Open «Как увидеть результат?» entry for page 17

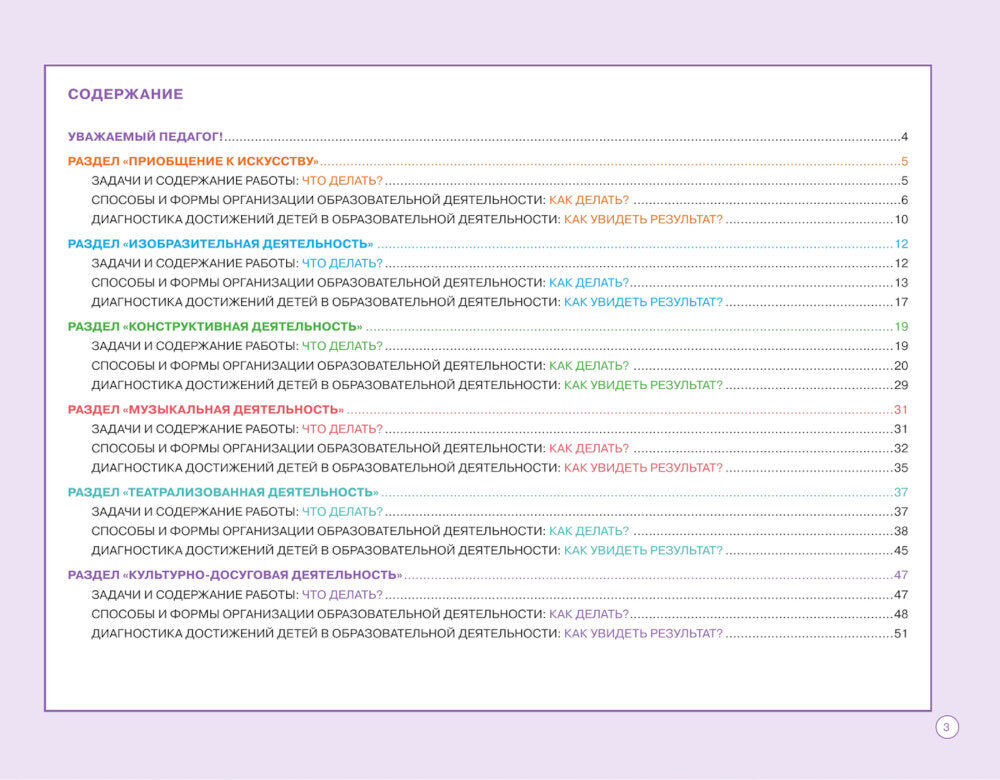pos(643,302)
